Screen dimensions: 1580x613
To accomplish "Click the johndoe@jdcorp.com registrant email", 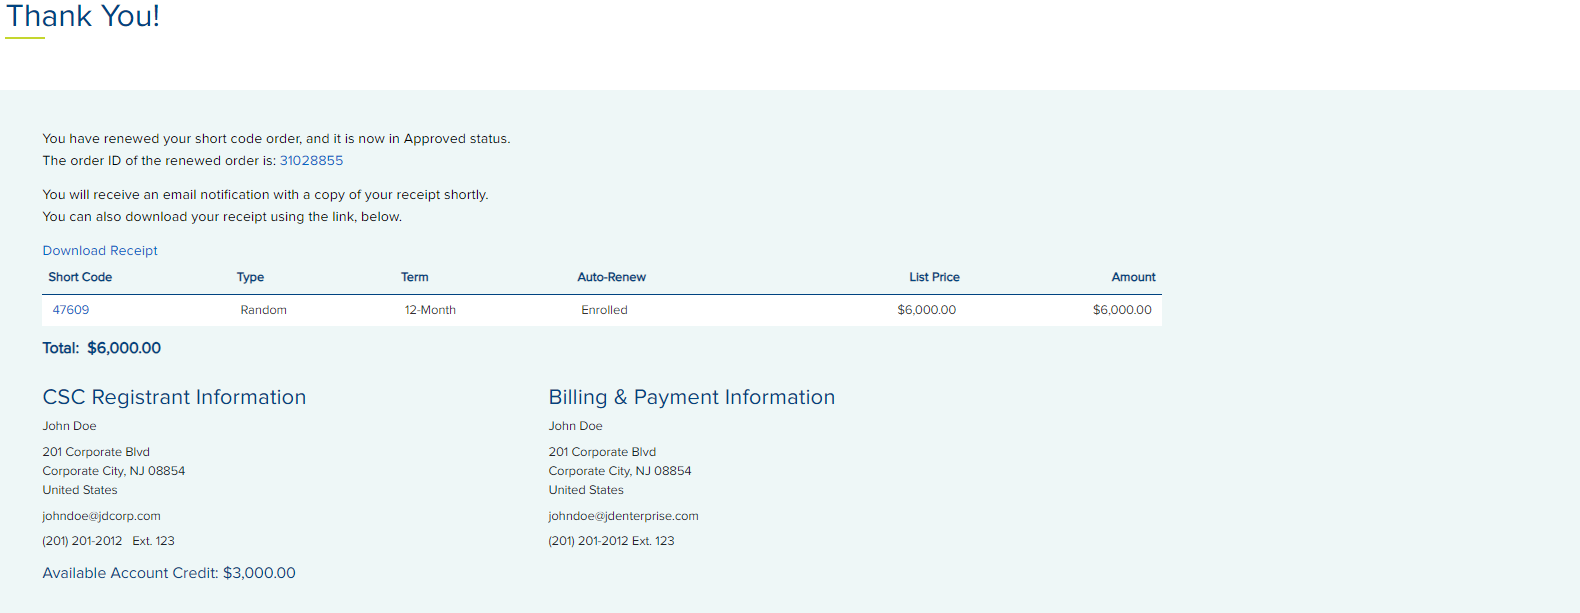I will (x=101, y=516).
